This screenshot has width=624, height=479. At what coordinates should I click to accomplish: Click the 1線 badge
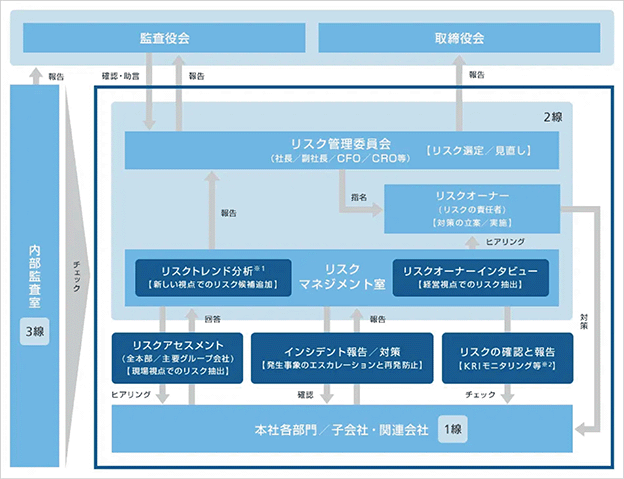click(x=452, y=429)
